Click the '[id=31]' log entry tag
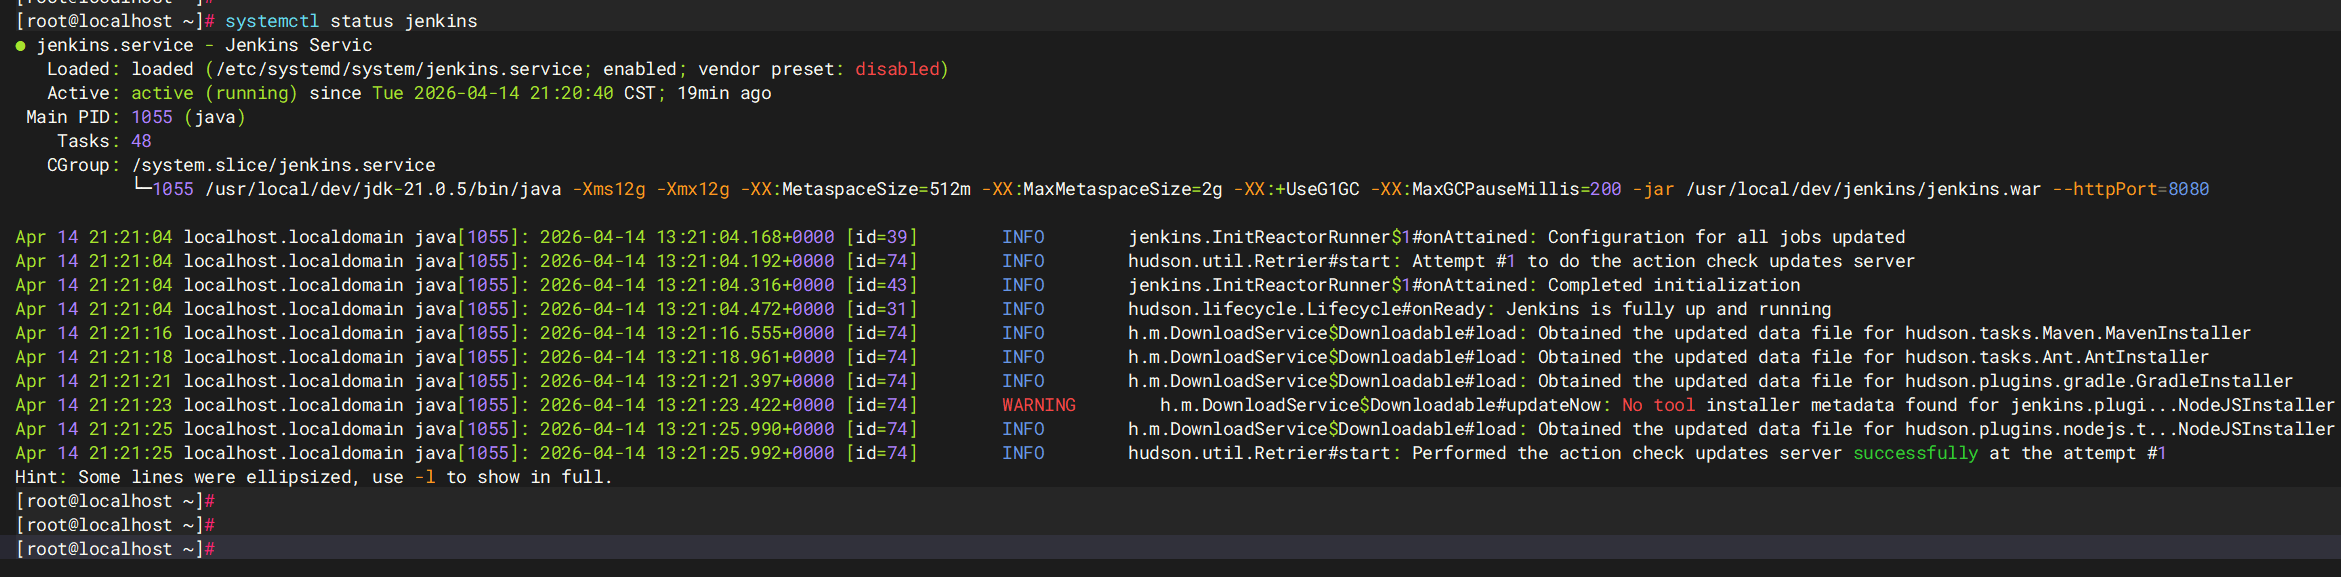The width and height of the screenshot is (2341, 577). click(881, 309)
